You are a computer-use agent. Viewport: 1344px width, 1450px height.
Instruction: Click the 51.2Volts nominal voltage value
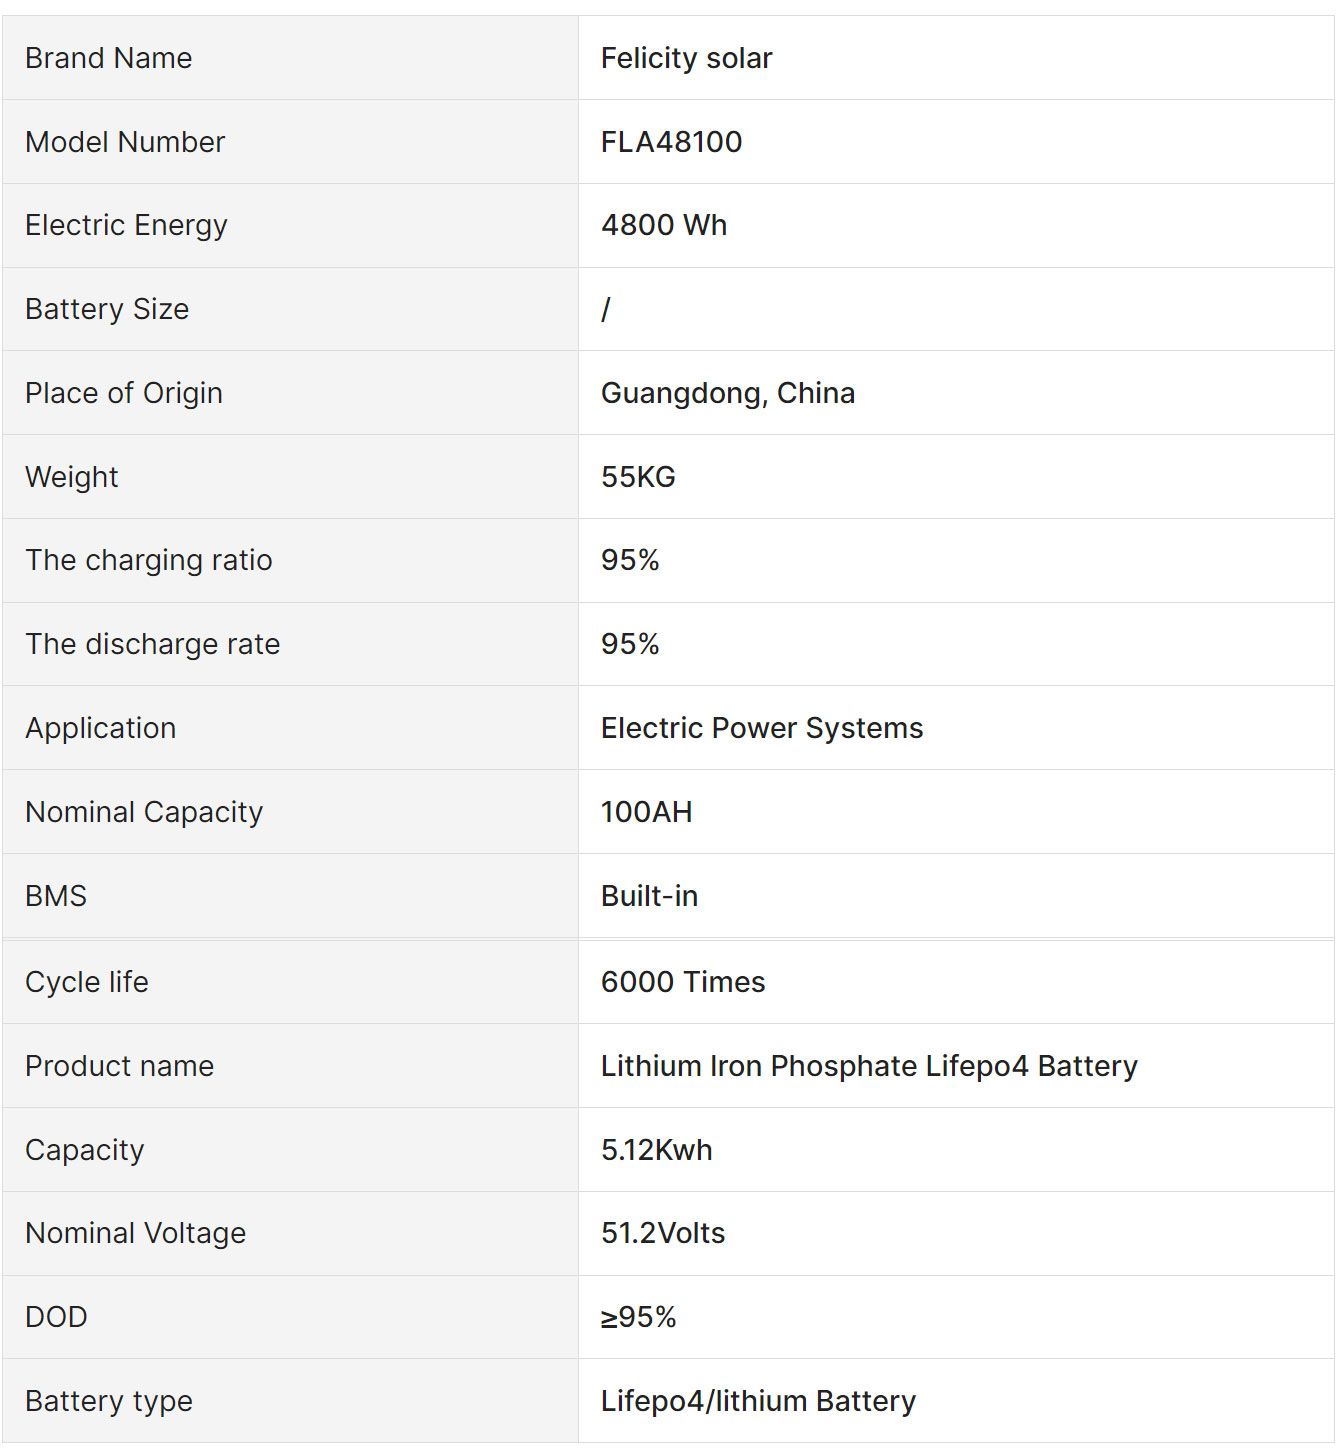pyautogui.click(x=663, y=1233)
